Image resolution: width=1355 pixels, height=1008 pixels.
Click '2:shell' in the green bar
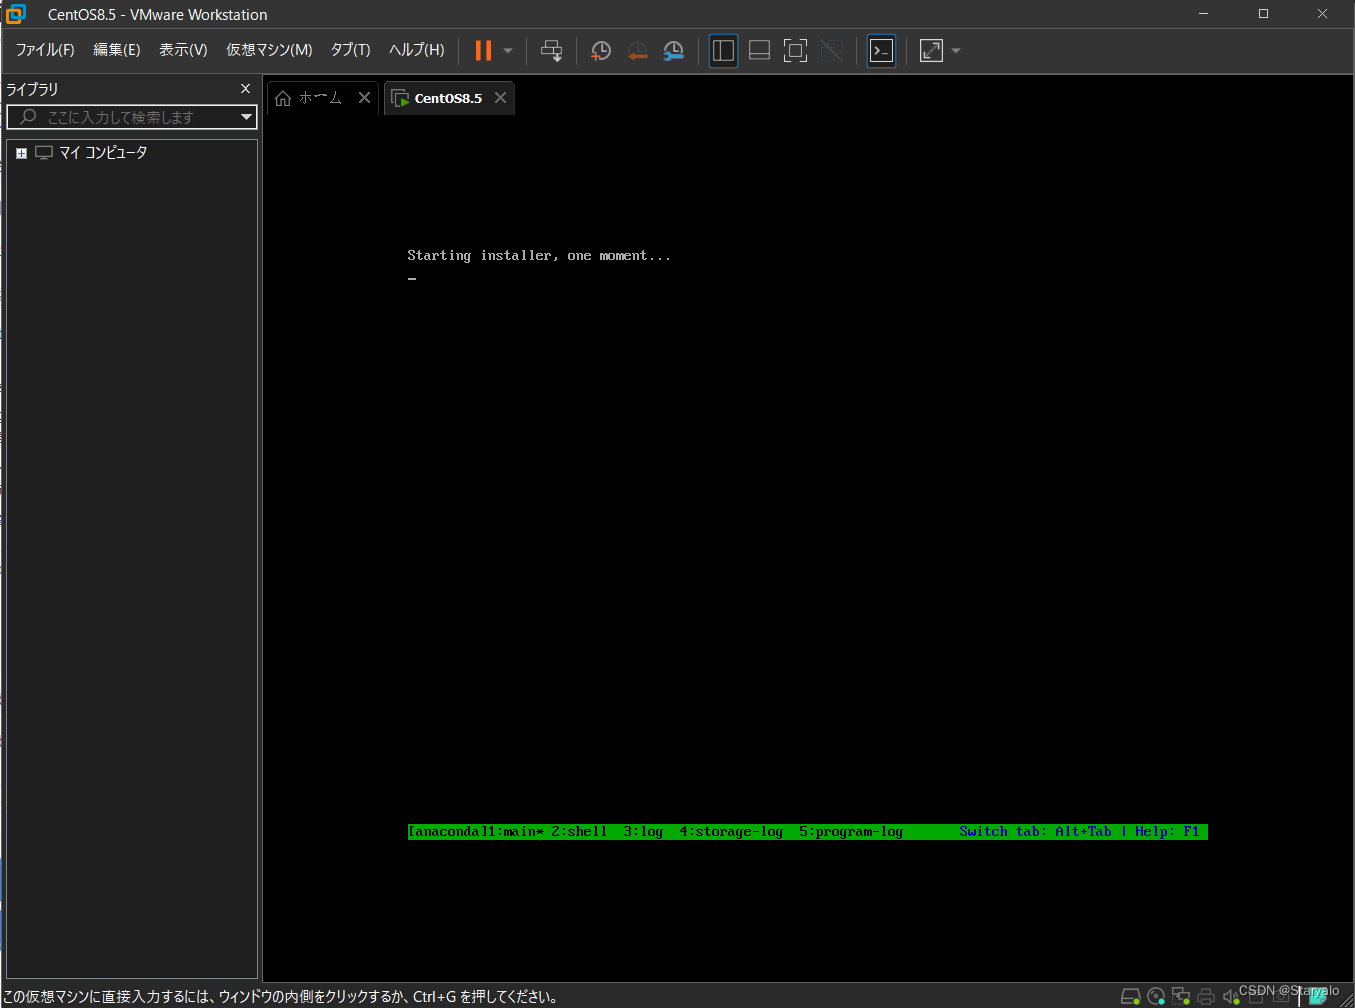579,832
